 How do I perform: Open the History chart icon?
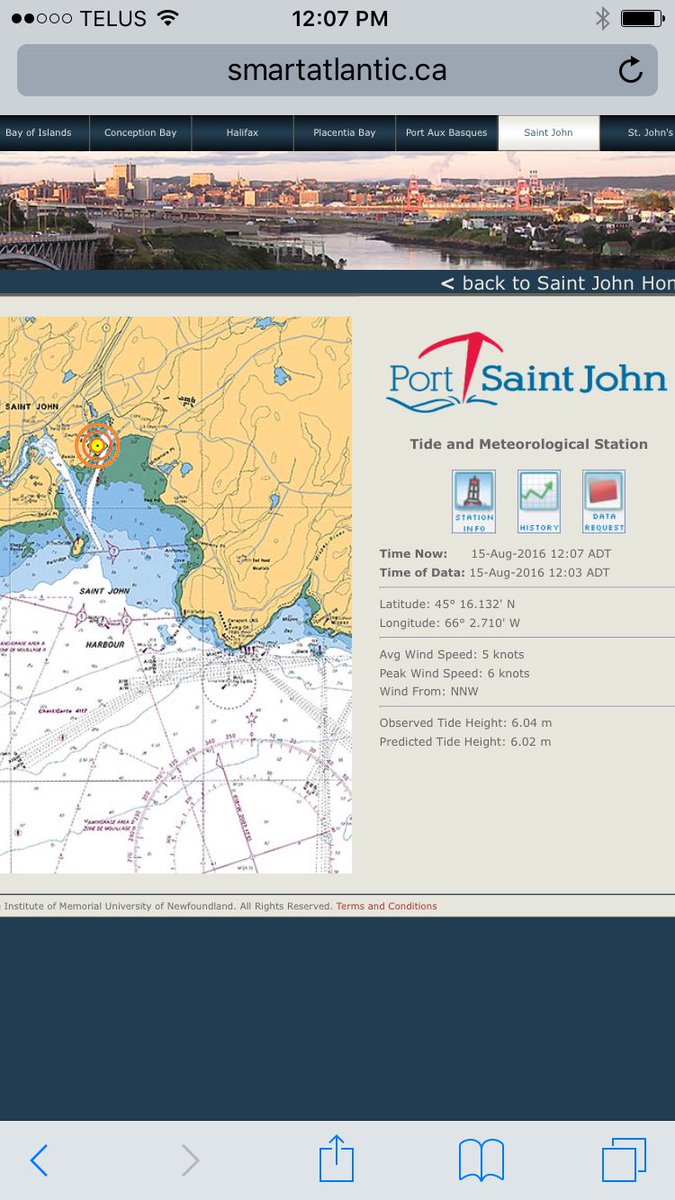coord(539,502)
